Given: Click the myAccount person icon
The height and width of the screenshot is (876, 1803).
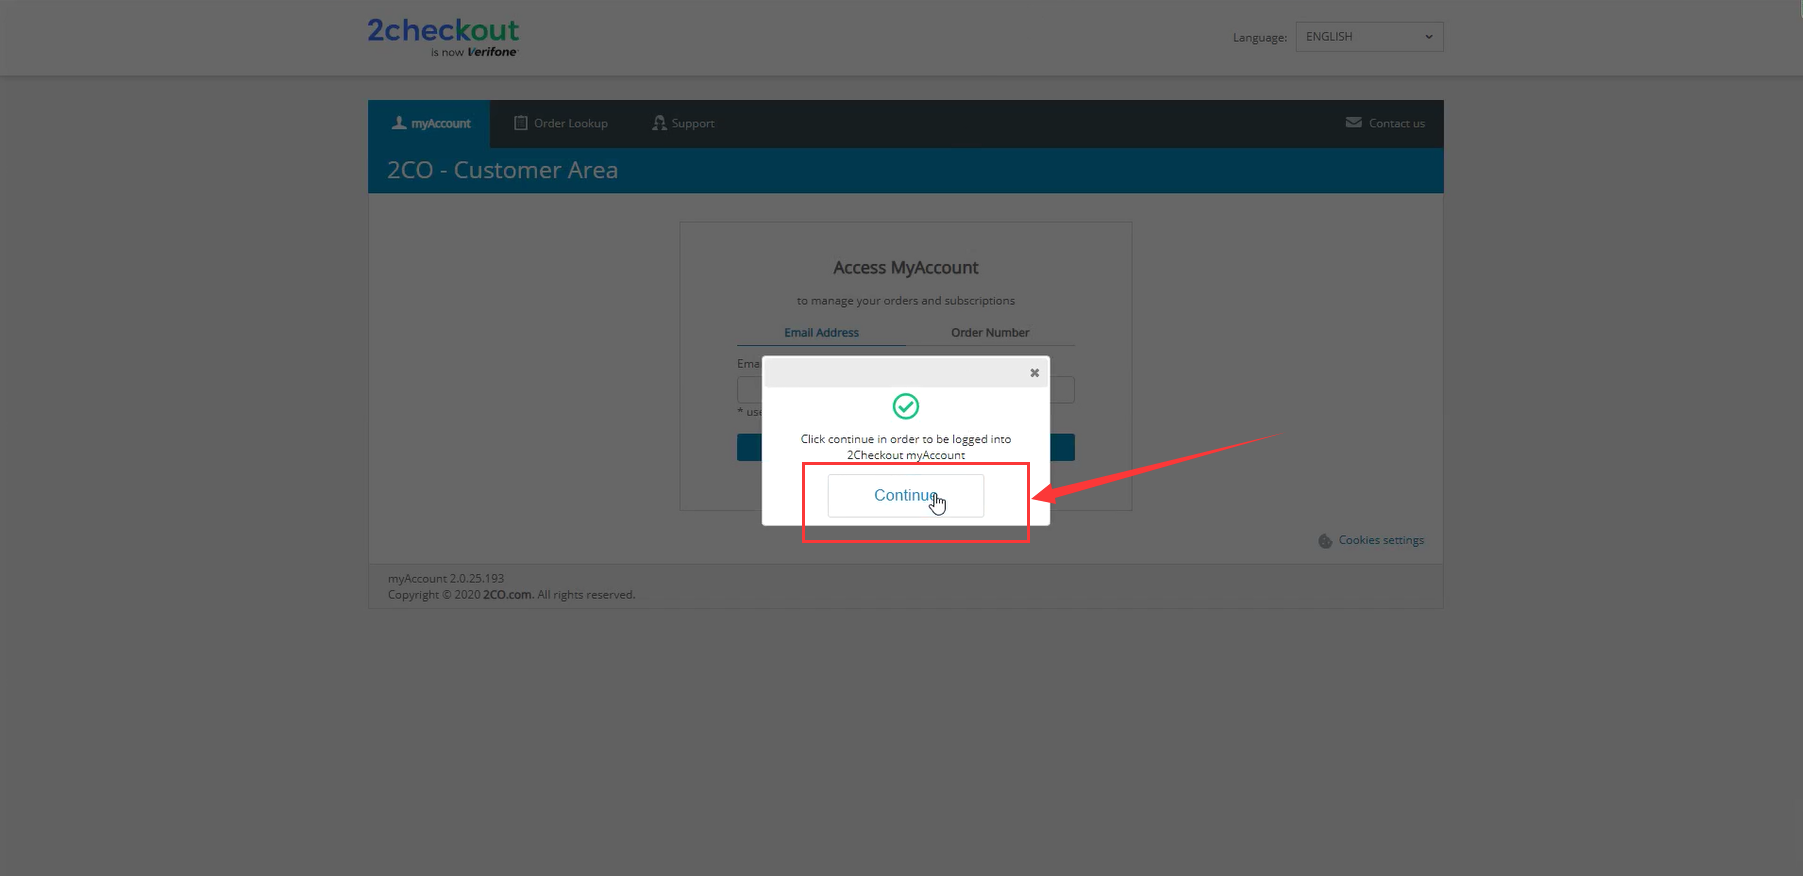Looking at the screenshot, I should [x=399, y=123].
